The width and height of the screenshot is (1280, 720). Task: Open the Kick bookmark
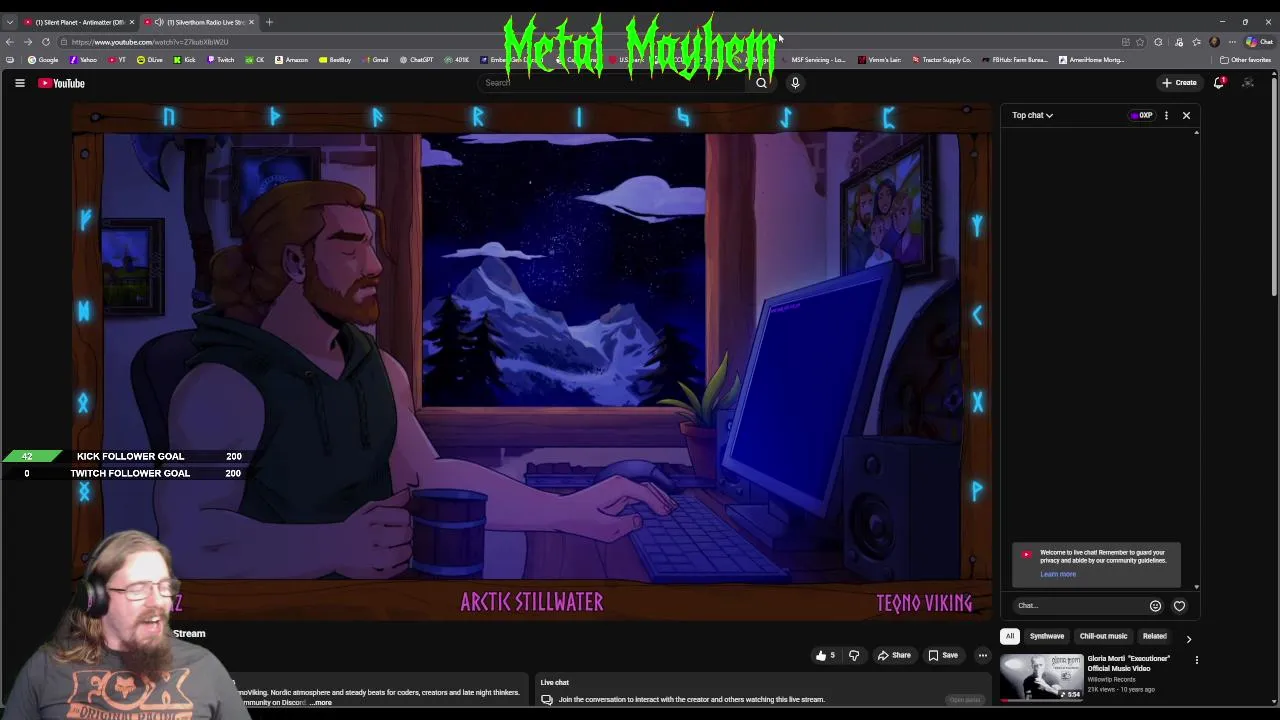(x=185, y=60)
